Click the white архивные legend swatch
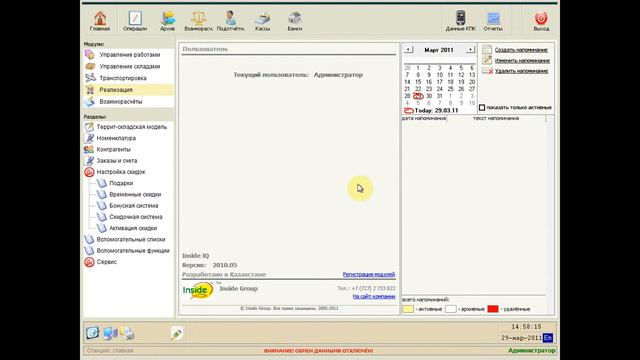This screenshot has height=360, width=640. (451, 309)
